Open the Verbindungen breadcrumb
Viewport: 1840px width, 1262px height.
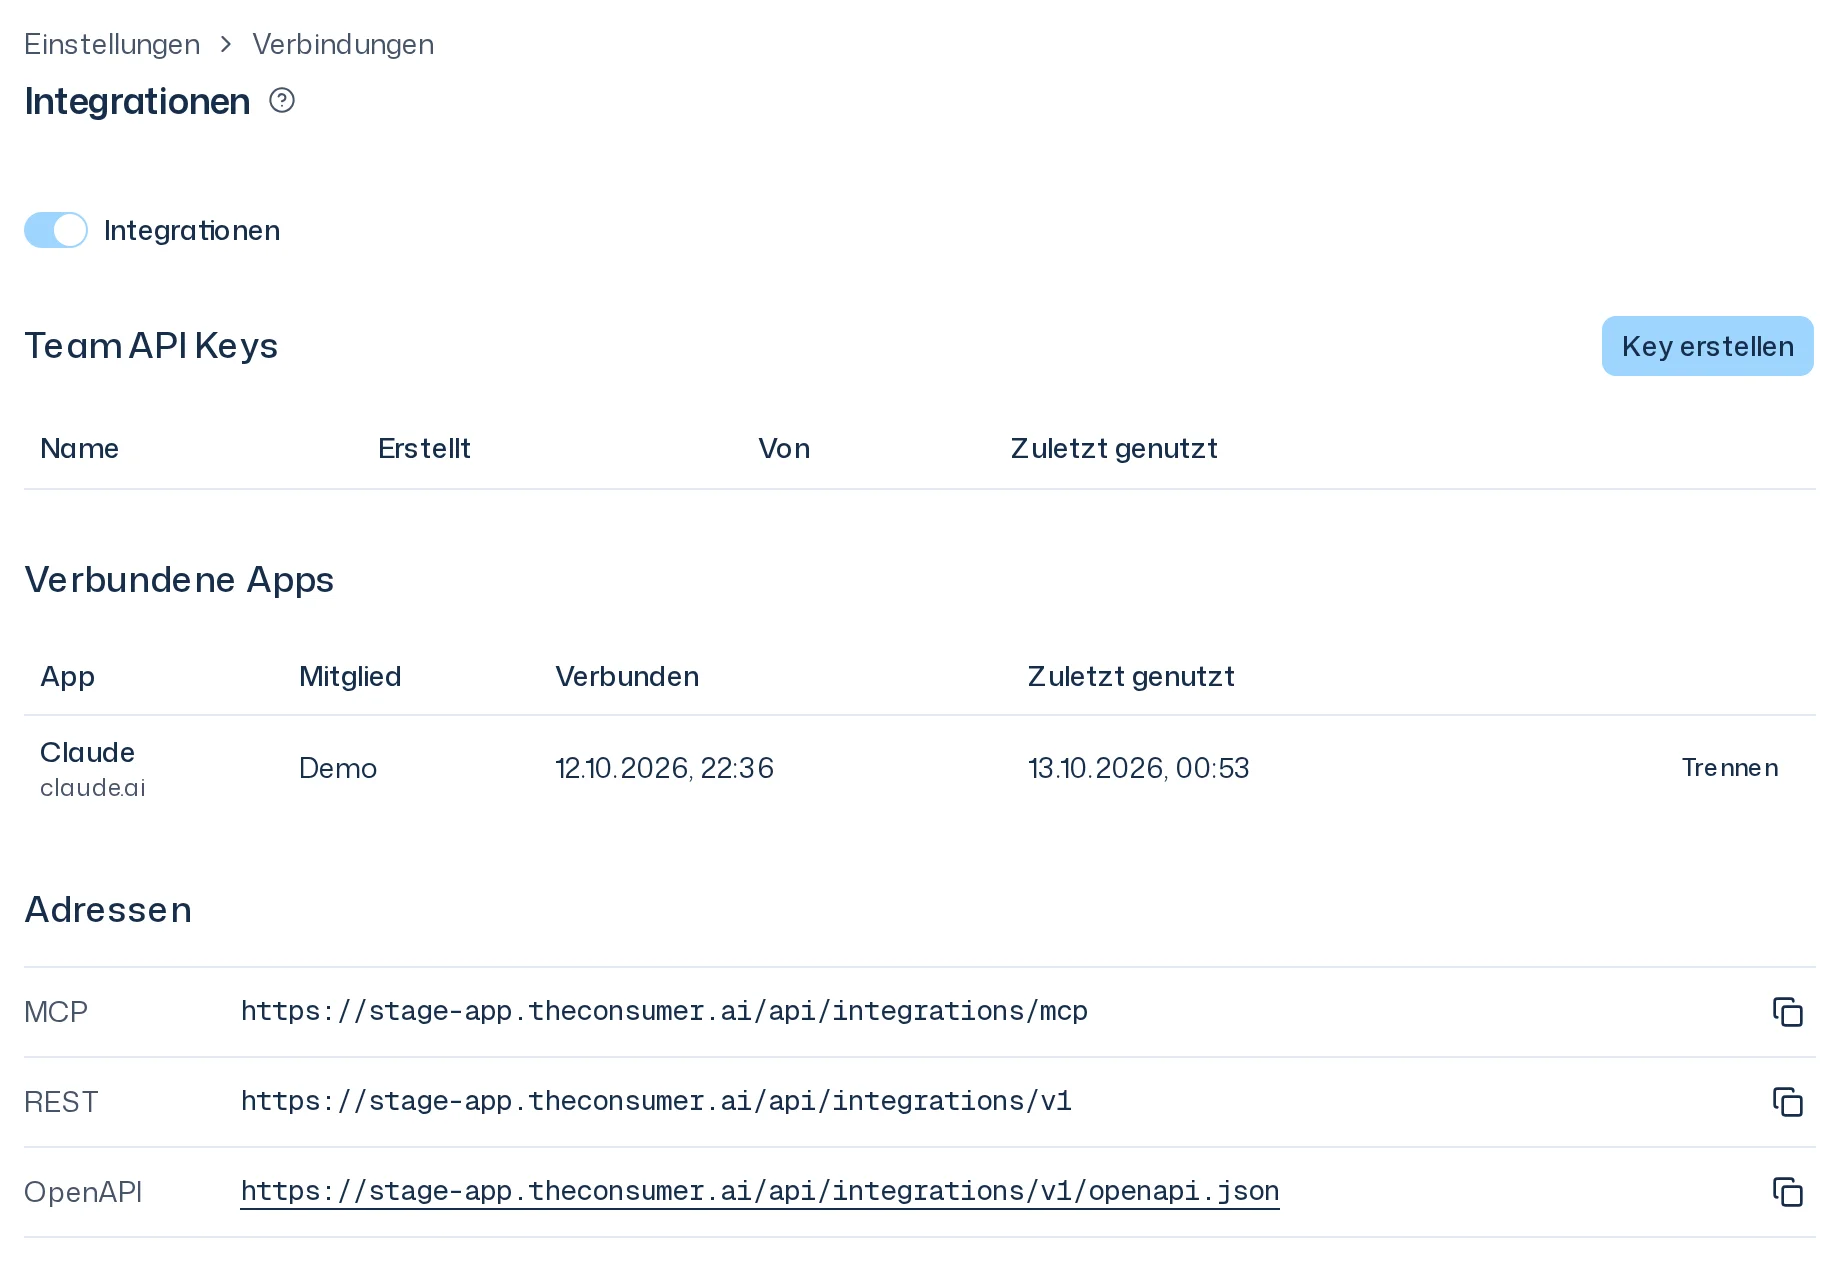(343, 44)
